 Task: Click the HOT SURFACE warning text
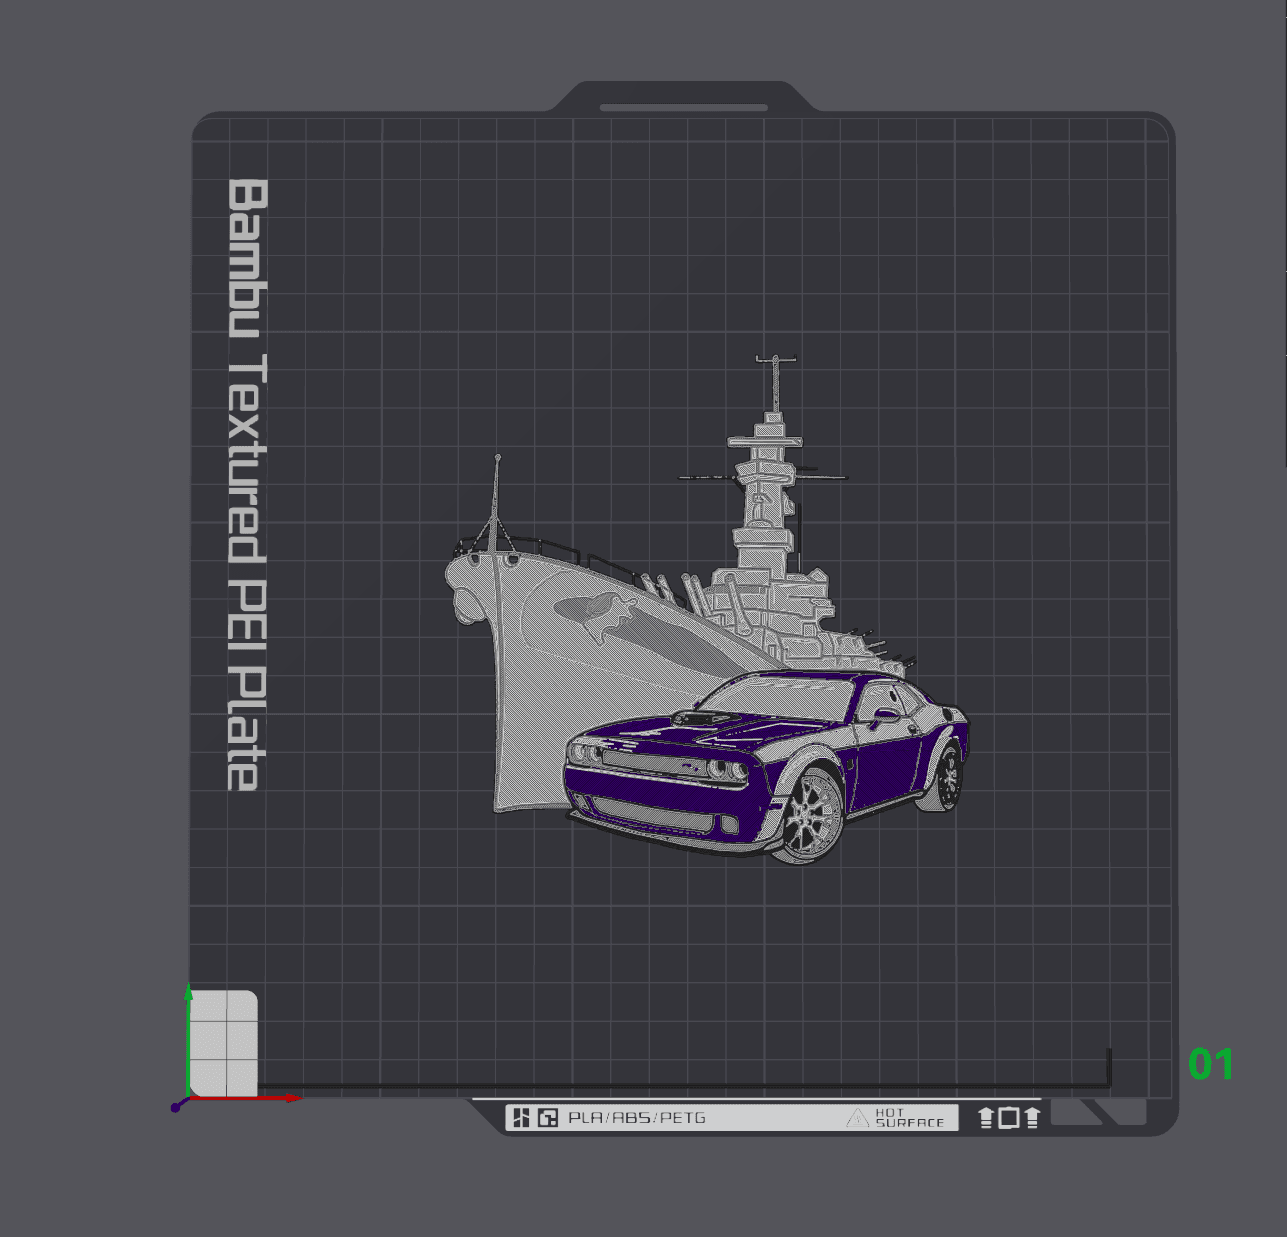909,1118
